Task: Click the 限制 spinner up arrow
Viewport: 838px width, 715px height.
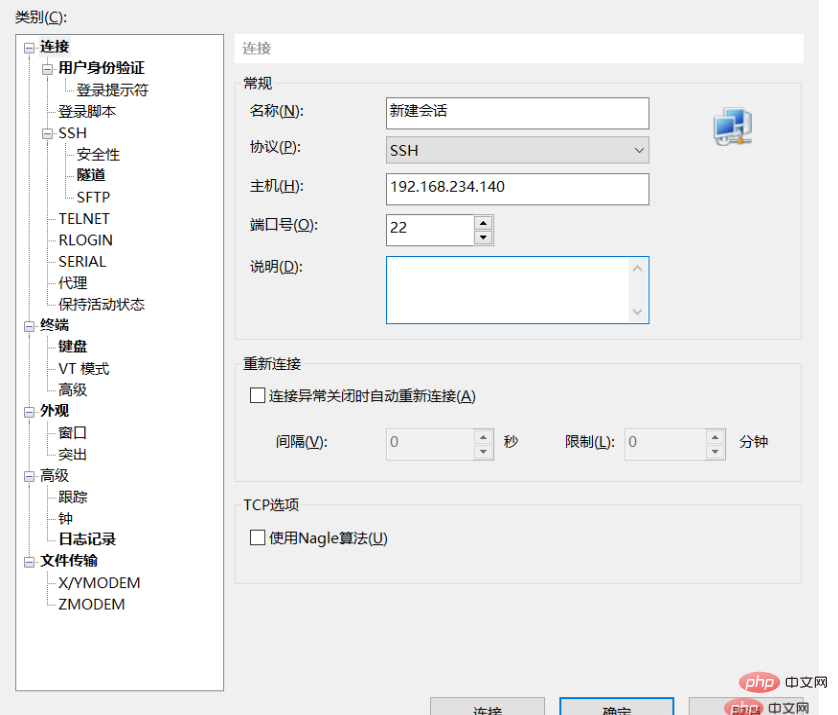Action: coord(715,437)
